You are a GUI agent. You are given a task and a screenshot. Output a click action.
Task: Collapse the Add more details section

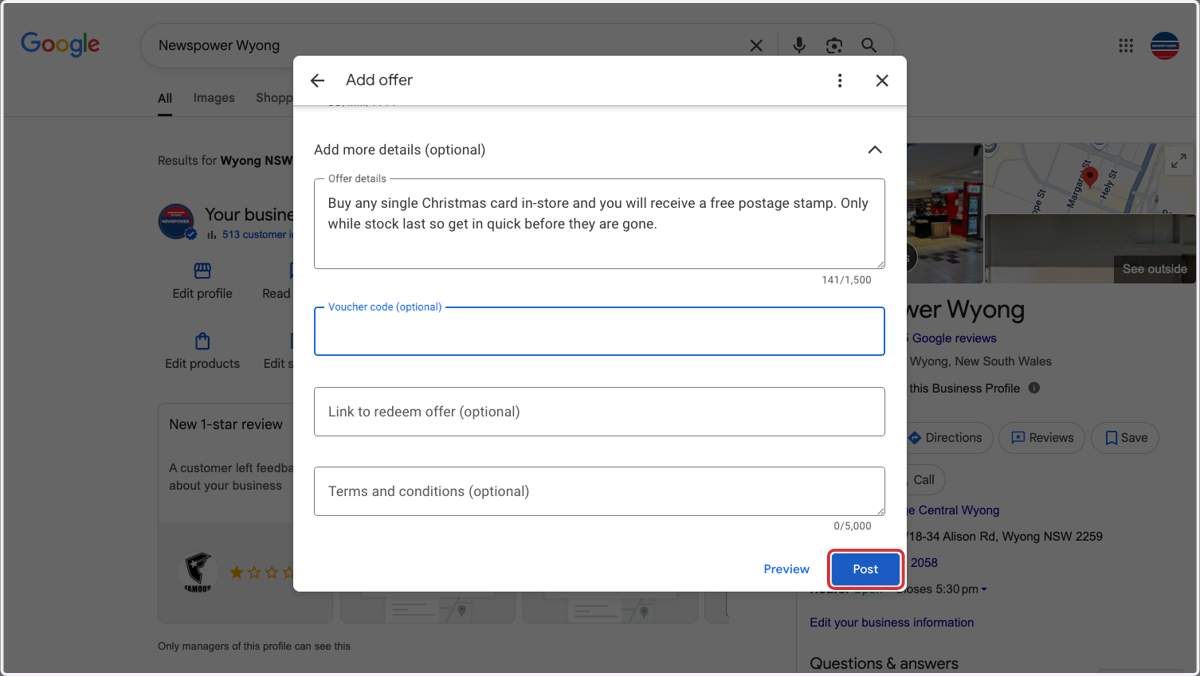tap(875, 150)
